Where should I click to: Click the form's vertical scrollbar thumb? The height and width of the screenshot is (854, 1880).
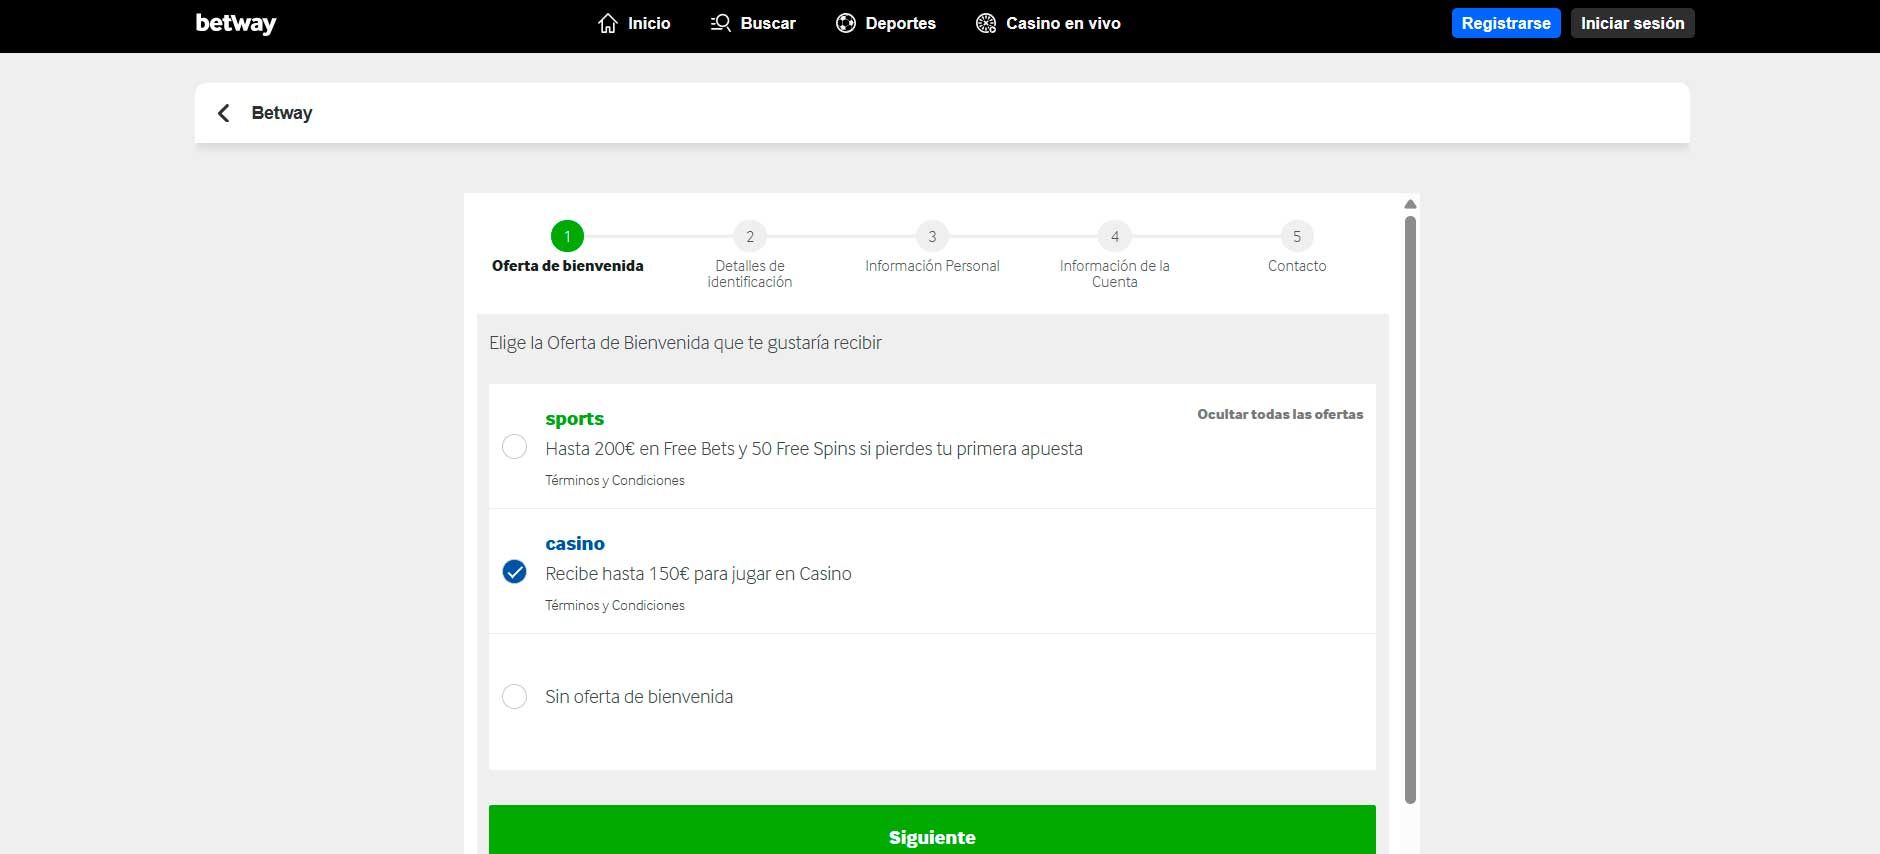(x=1410, y=510)
